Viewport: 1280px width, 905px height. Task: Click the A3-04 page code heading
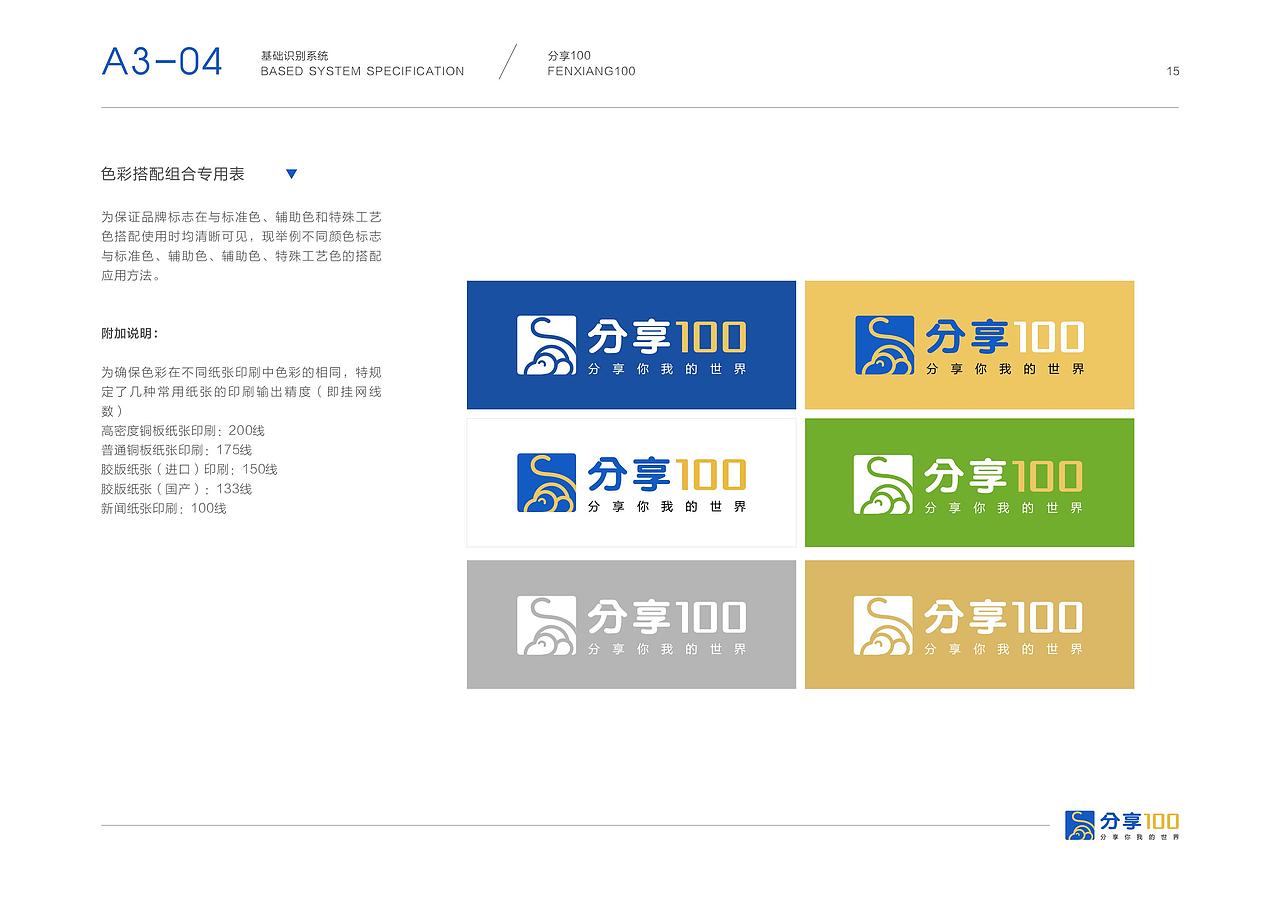162,62
